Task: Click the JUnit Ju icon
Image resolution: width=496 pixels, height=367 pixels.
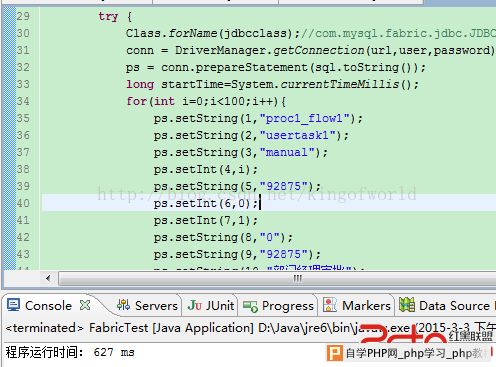Action: (195, 305)
